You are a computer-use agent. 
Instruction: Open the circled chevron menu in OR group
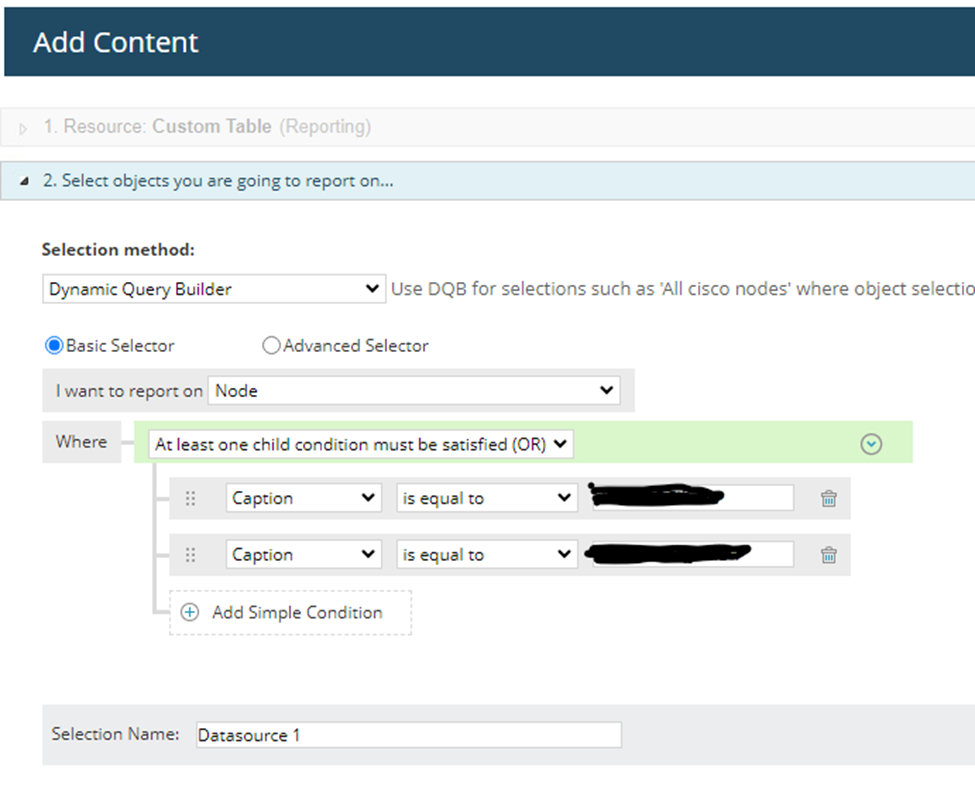pos(871,444)
